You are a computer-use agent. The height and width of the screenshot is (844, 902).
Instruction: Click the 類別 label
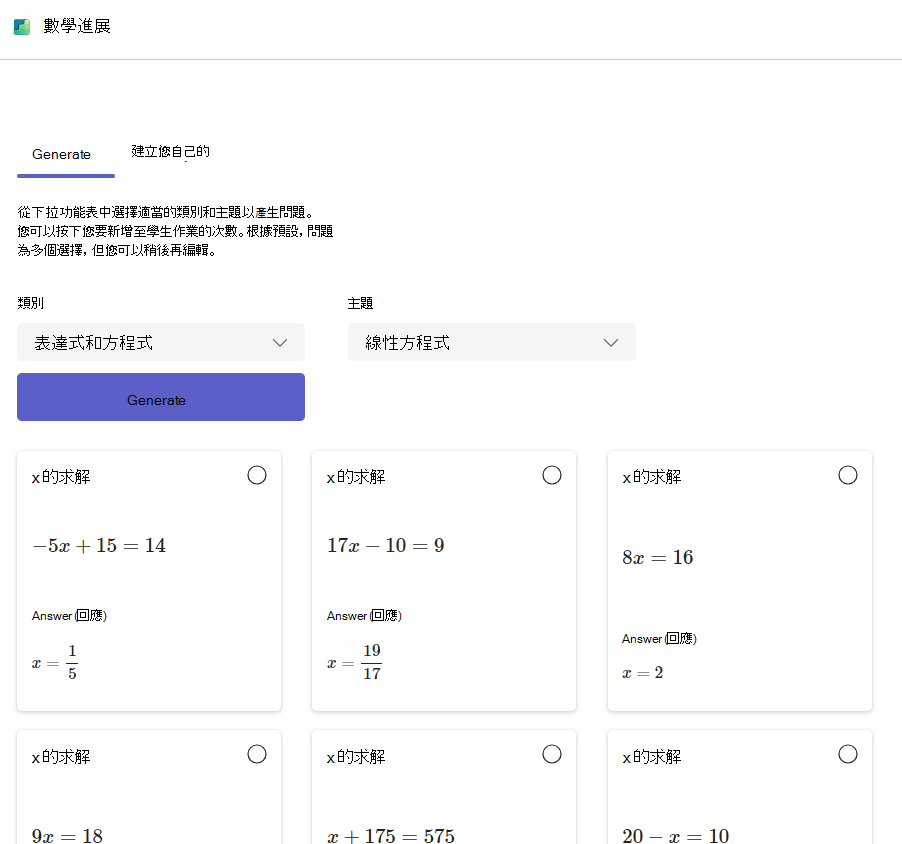point(30,303)
